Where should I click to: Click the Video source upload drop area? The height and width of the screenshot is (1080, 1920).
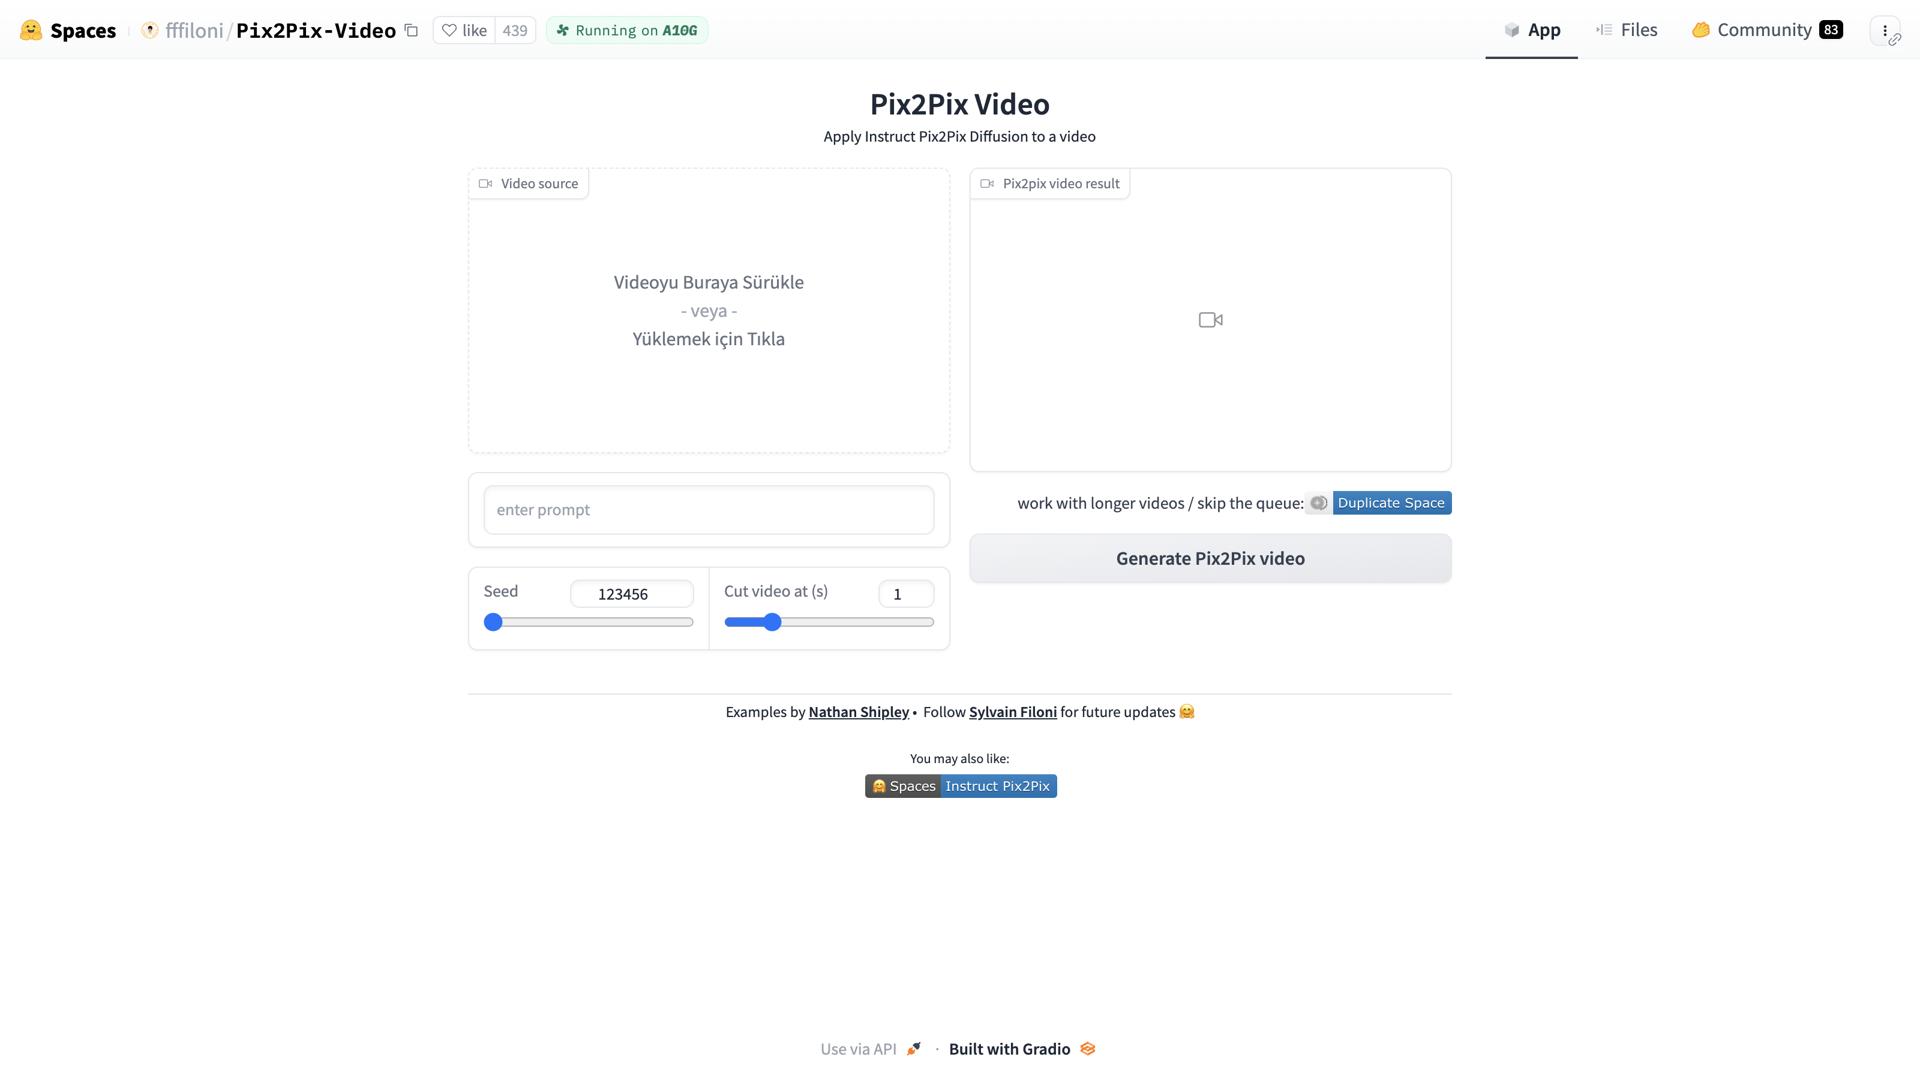point(708,311)
